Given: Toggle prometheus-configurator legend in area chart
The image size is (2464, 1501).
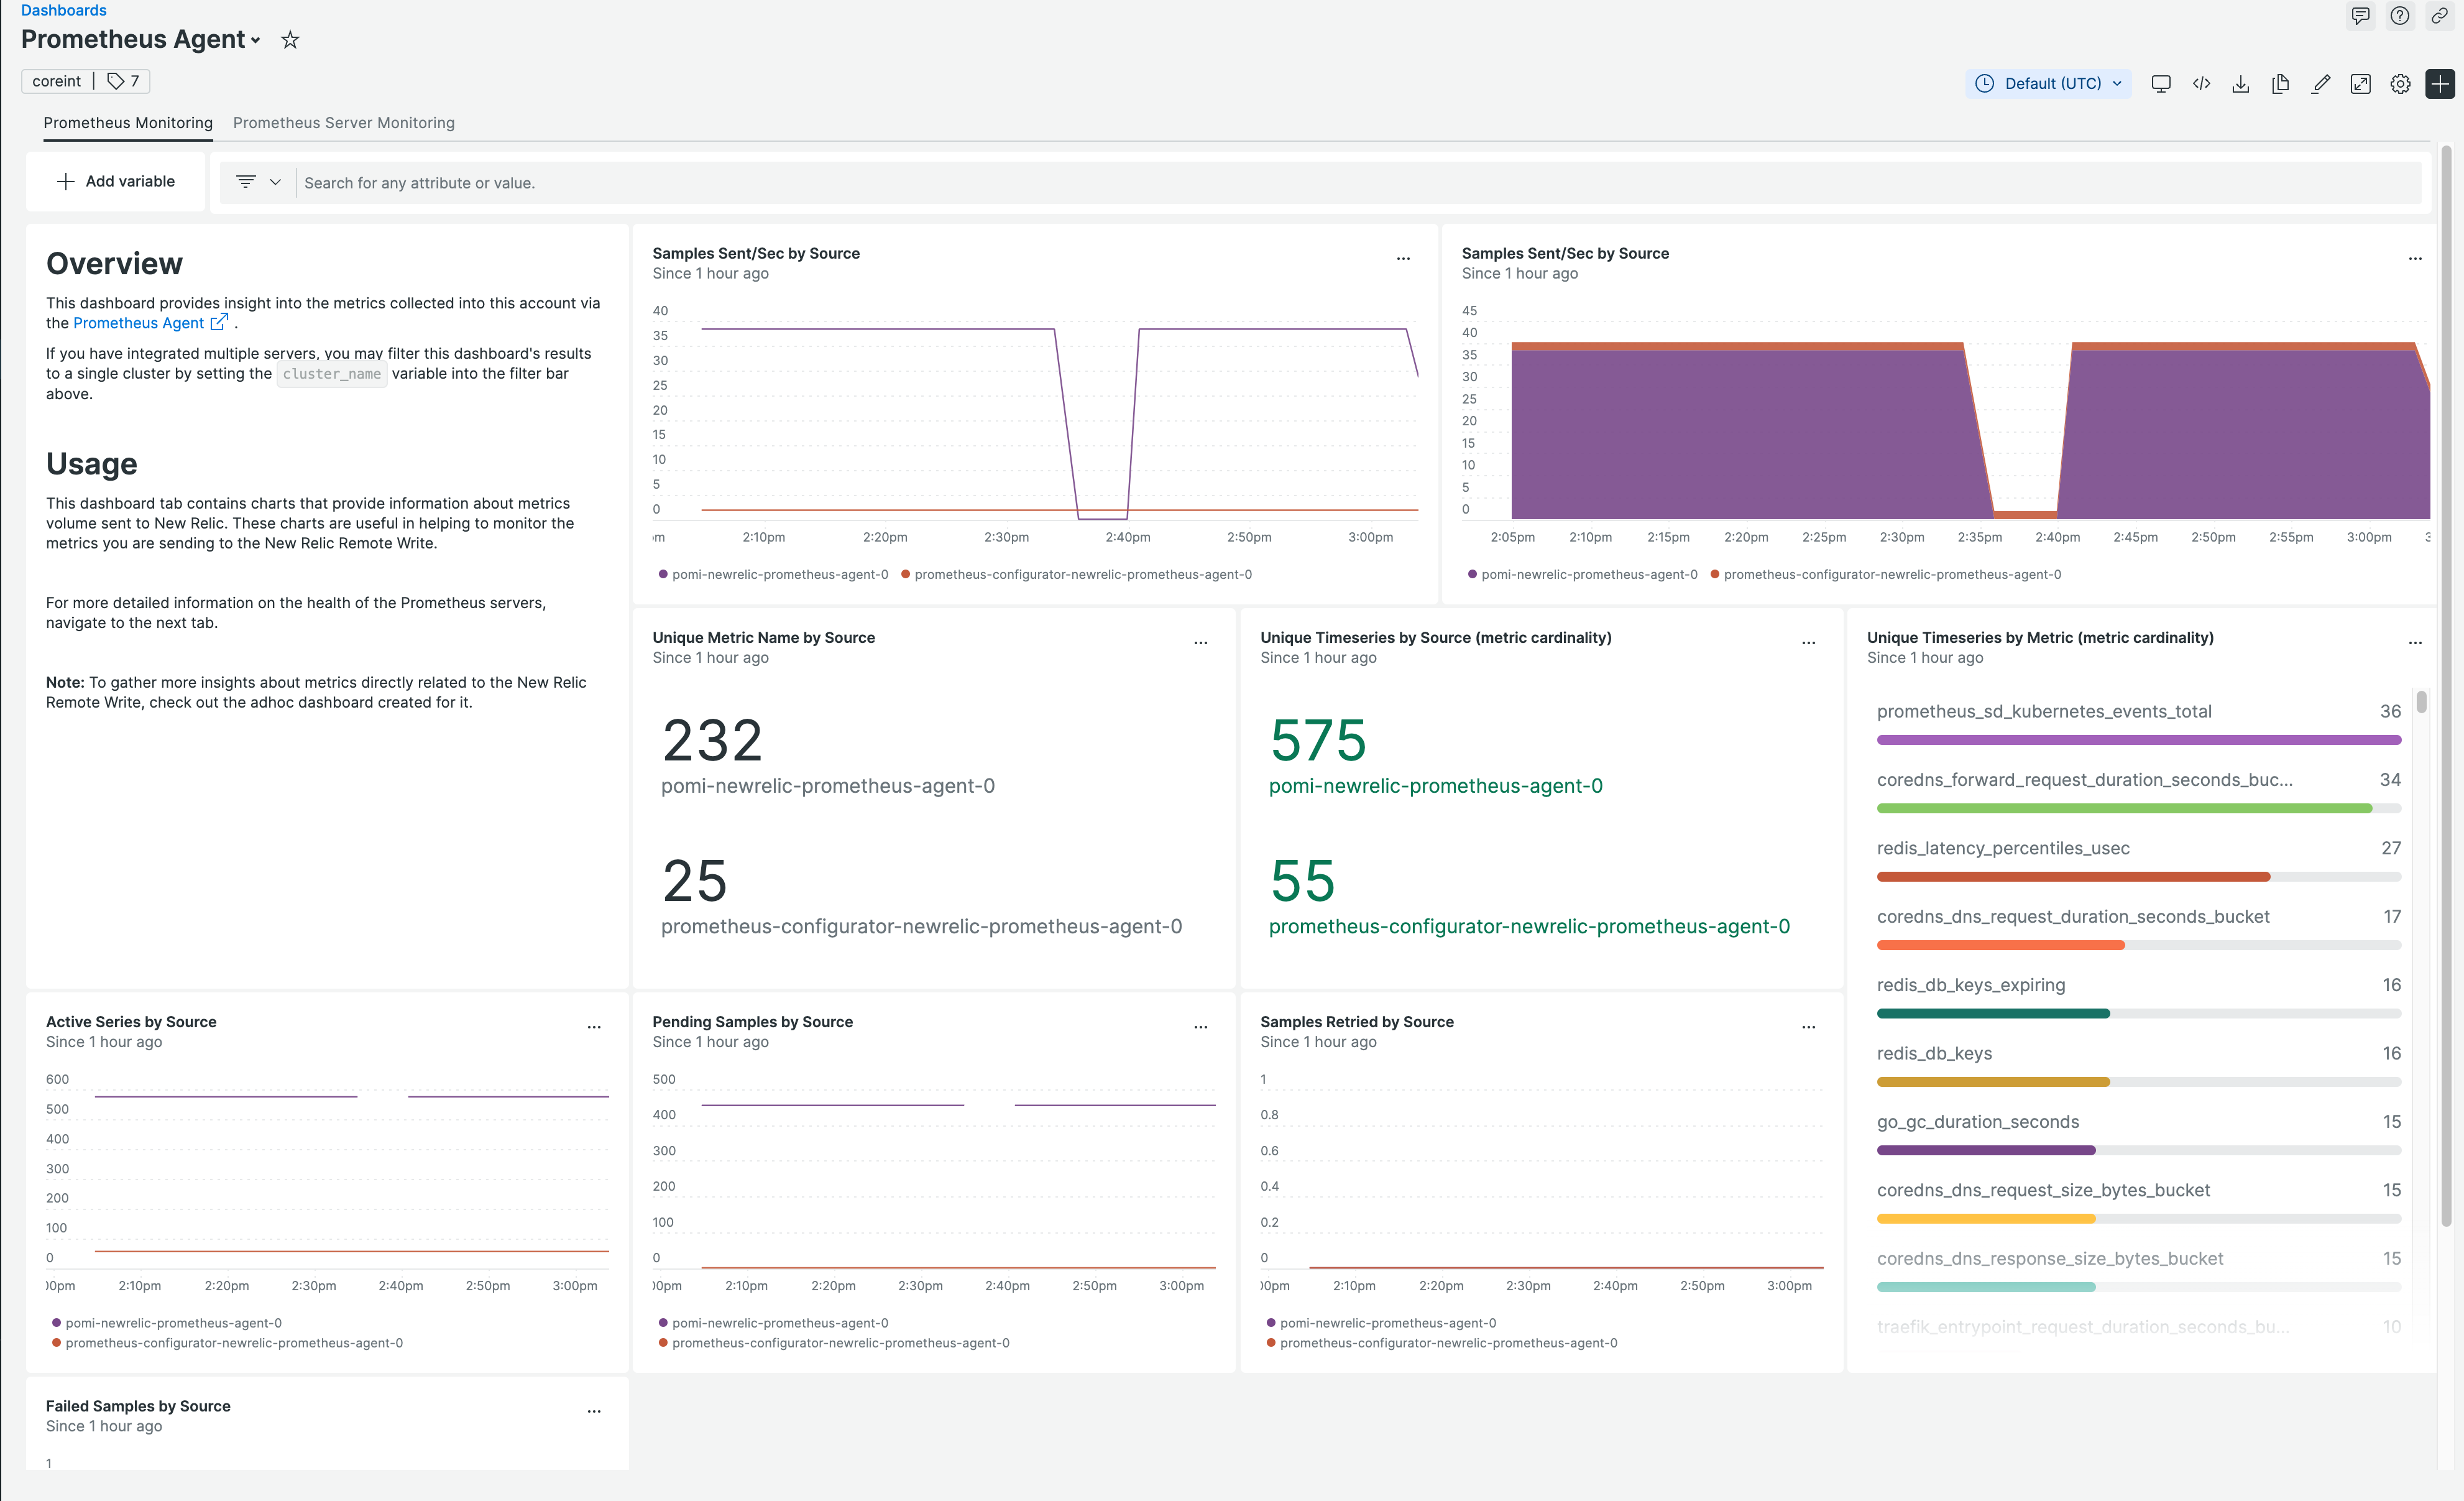Looking at the screenshot, I should 1885,574.
